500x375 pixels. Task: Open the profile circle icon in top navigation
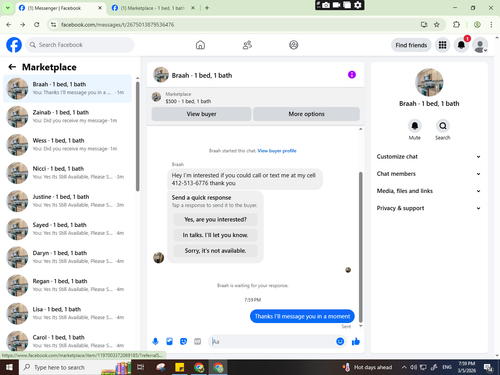point(294,45)
